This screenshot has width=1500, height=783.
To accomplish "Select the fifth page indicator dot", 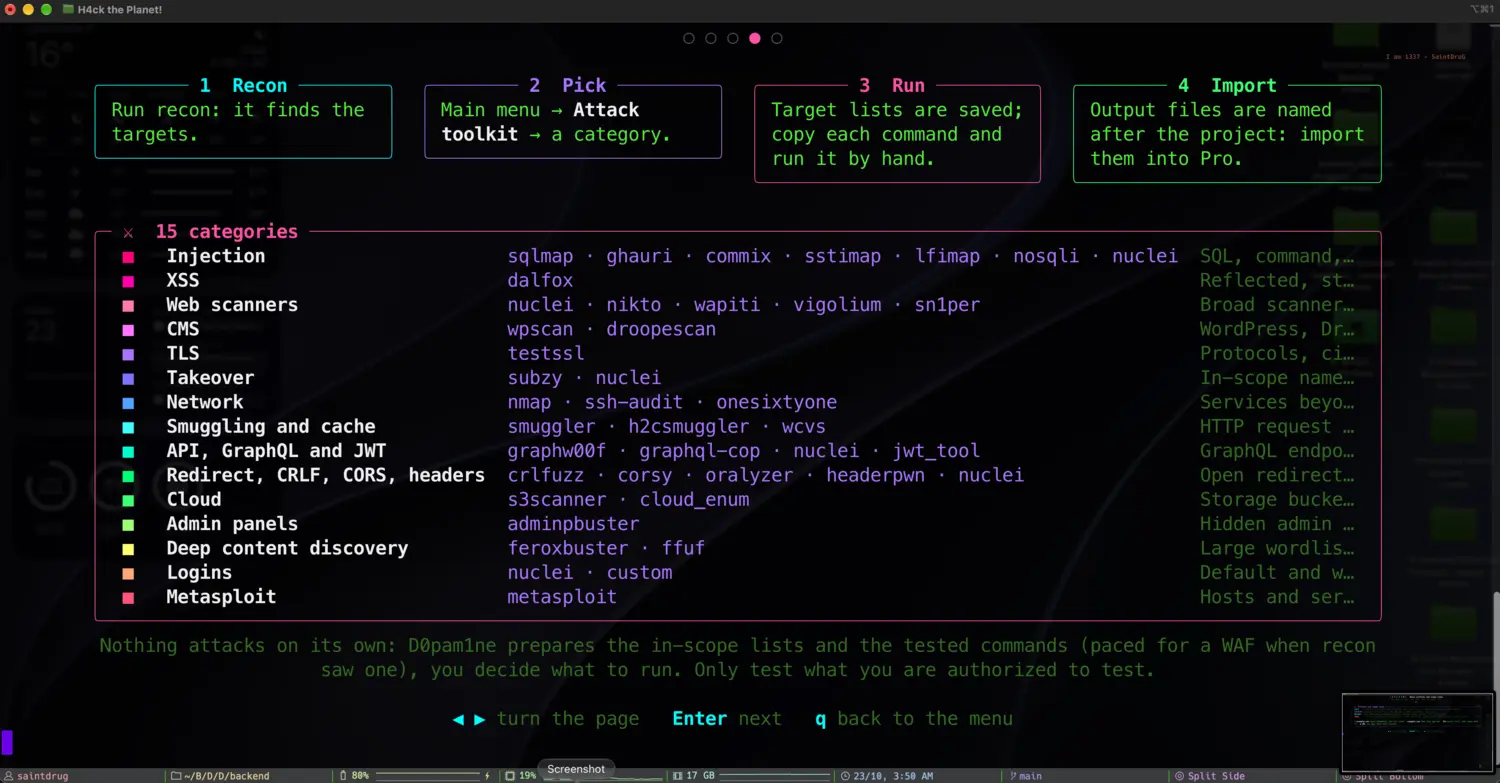I will coord(777,38).
